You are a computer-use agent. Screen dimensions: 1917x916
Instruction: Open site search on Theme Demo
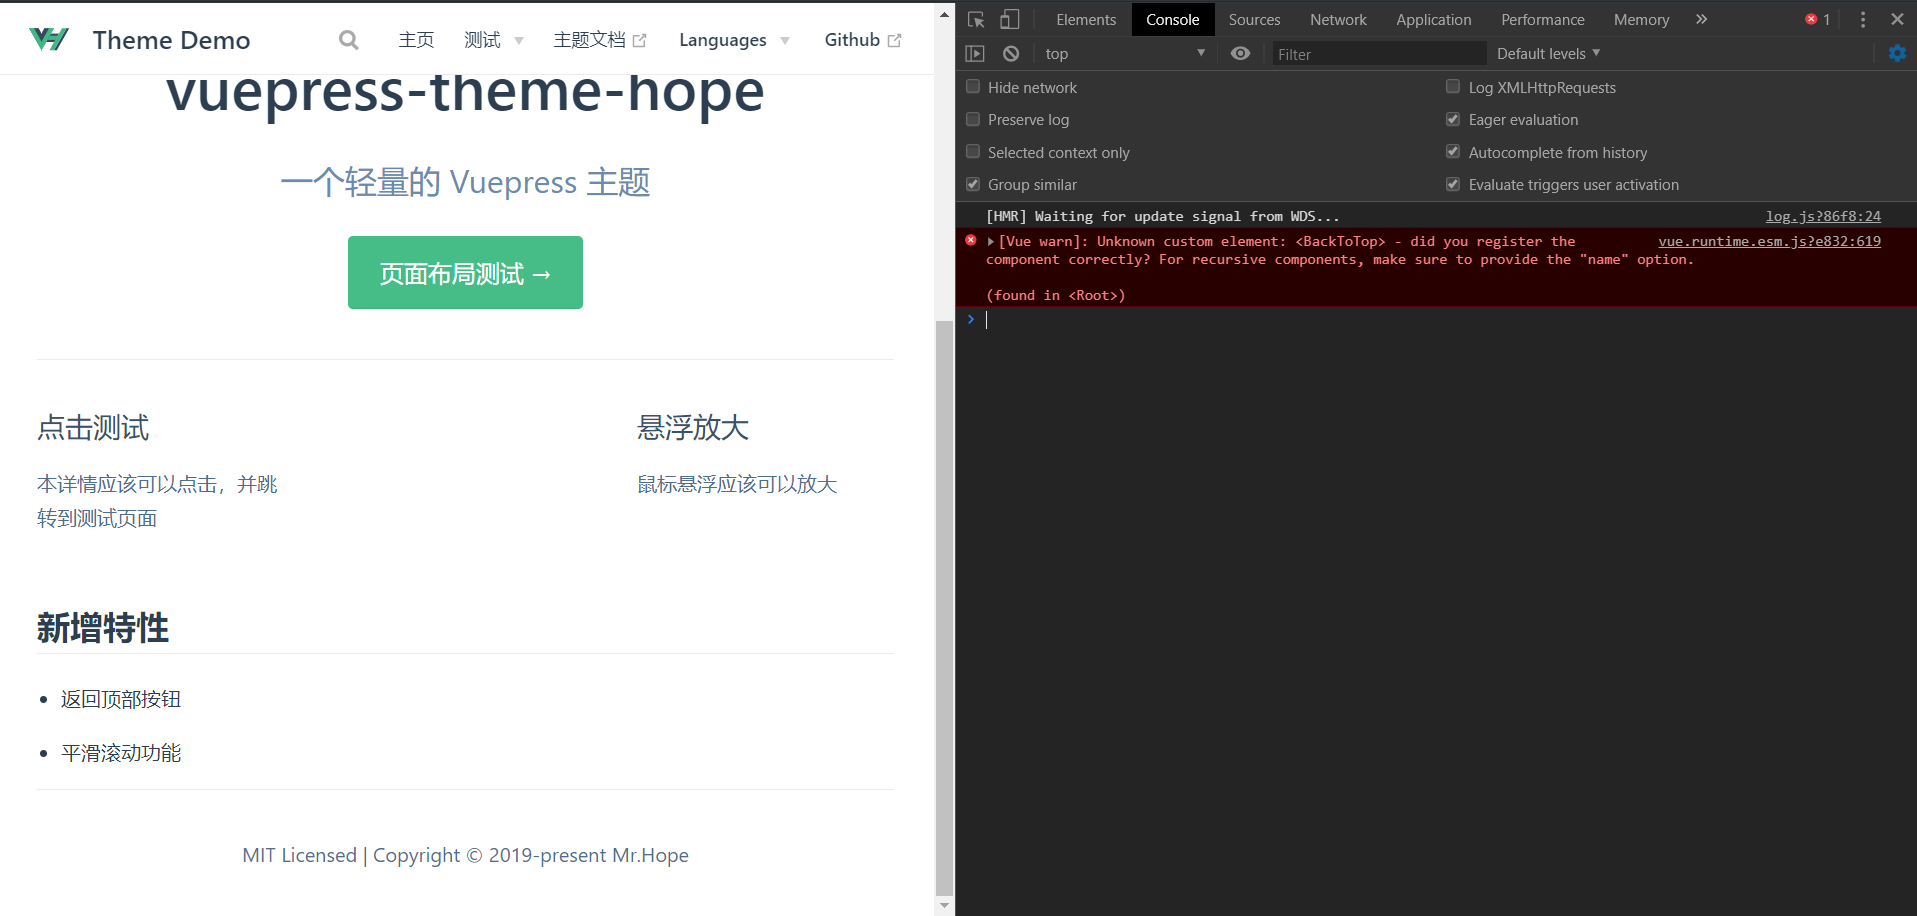(x=348, y=40)
